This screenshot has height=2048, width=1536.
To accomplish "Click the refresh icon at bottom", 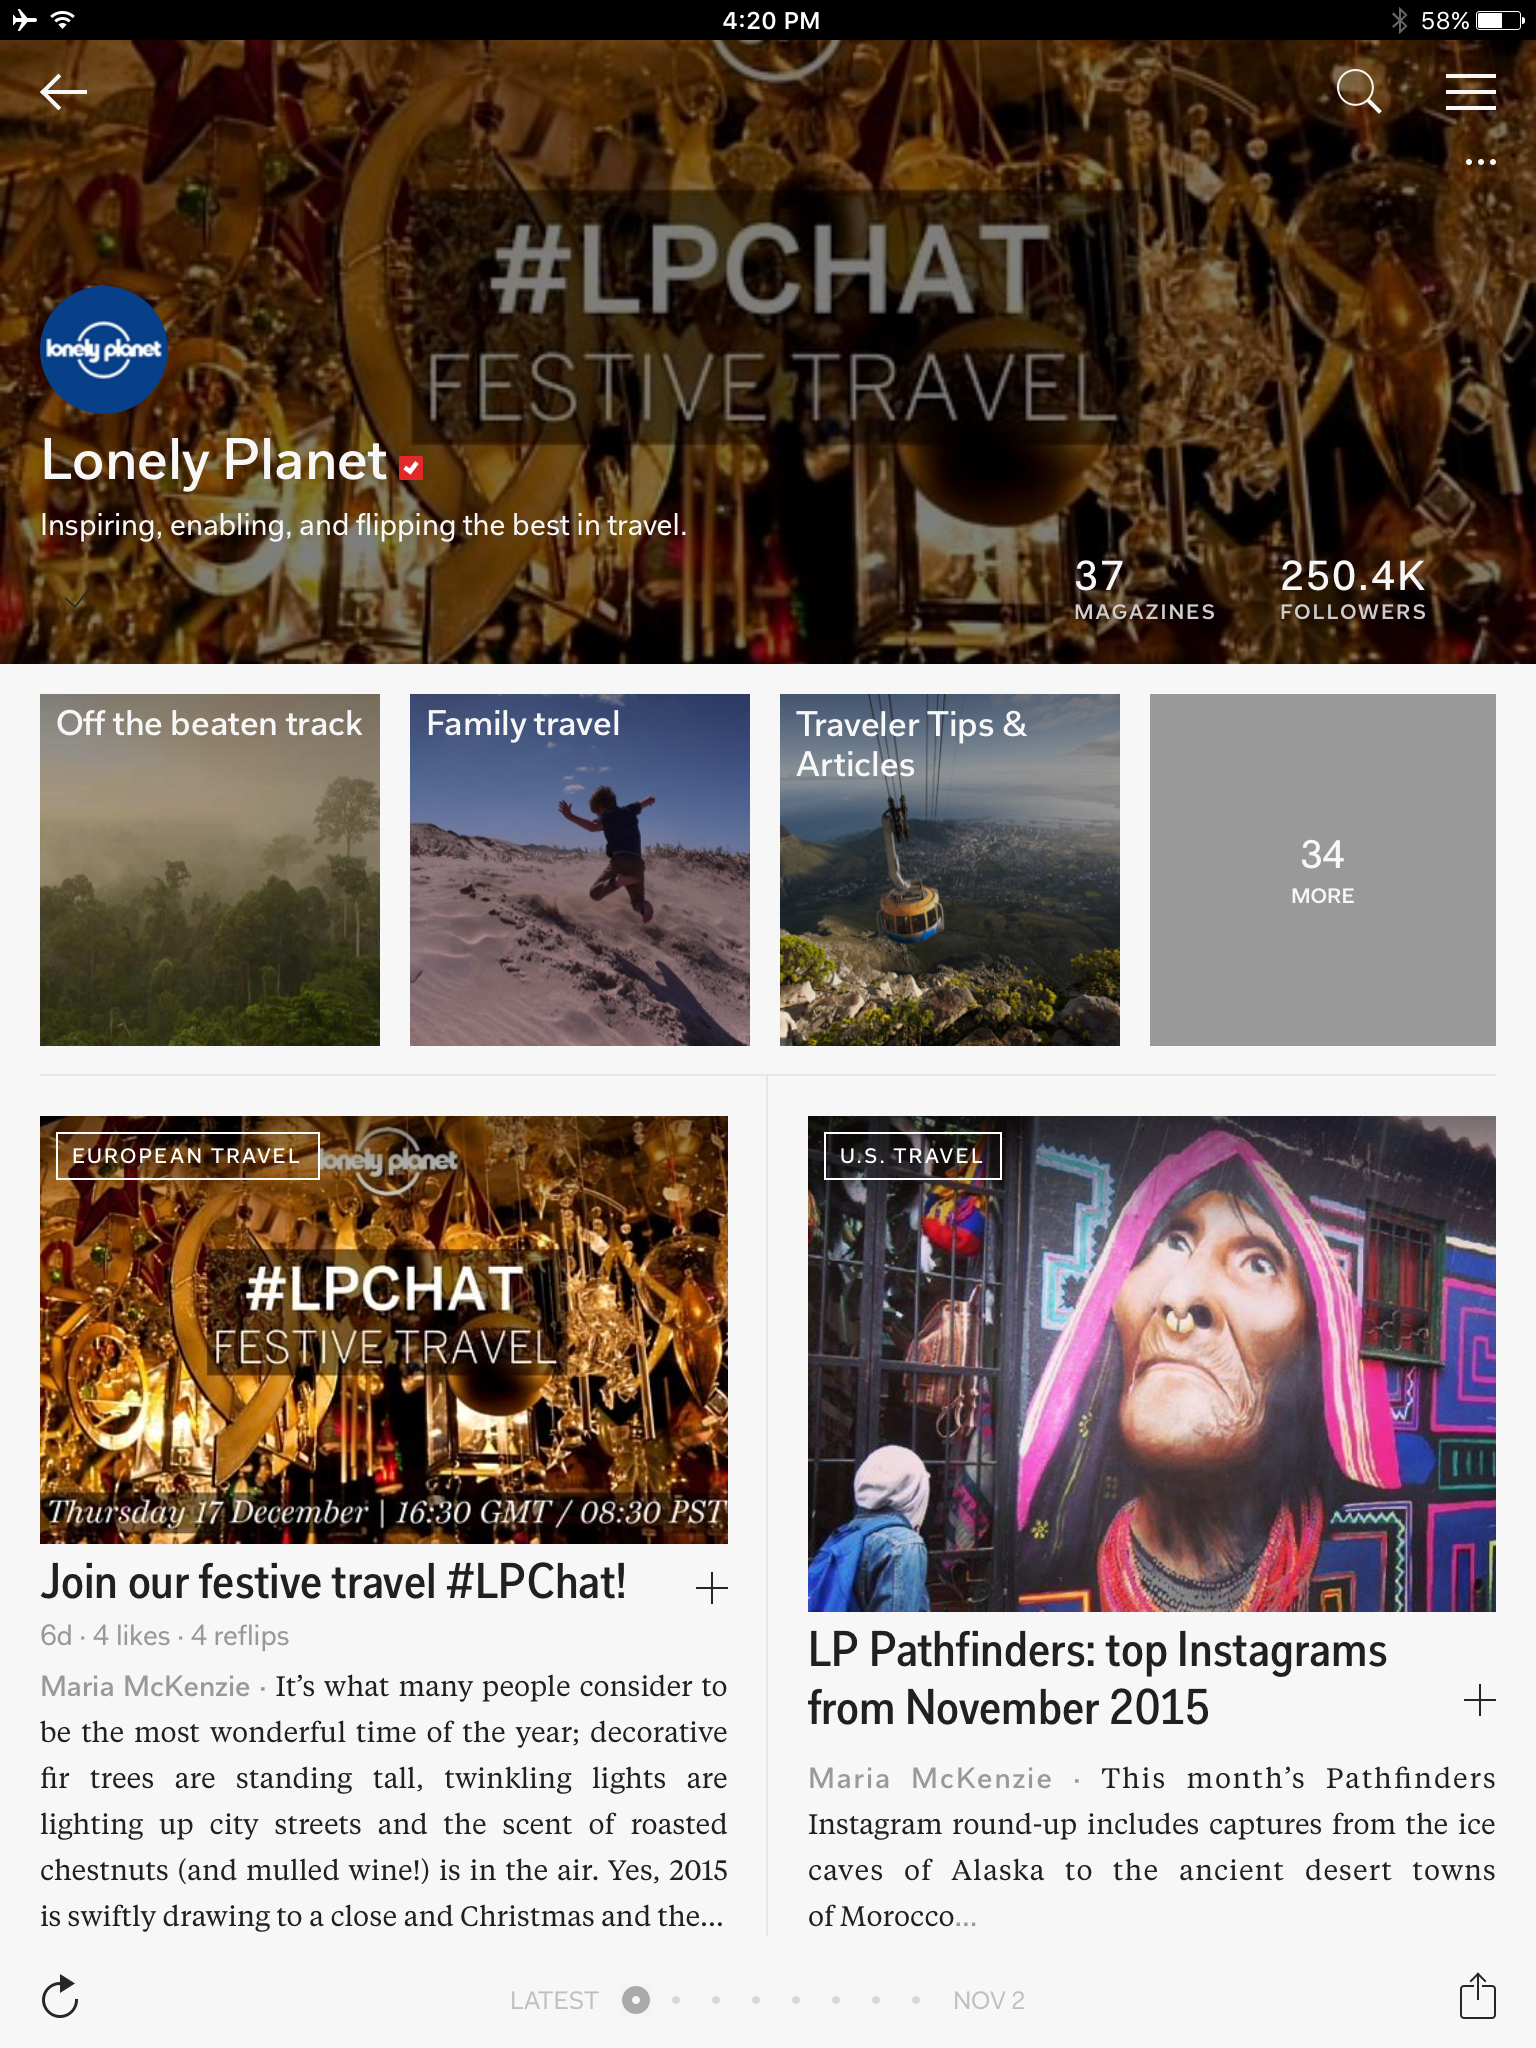I will pos(60,1997).
